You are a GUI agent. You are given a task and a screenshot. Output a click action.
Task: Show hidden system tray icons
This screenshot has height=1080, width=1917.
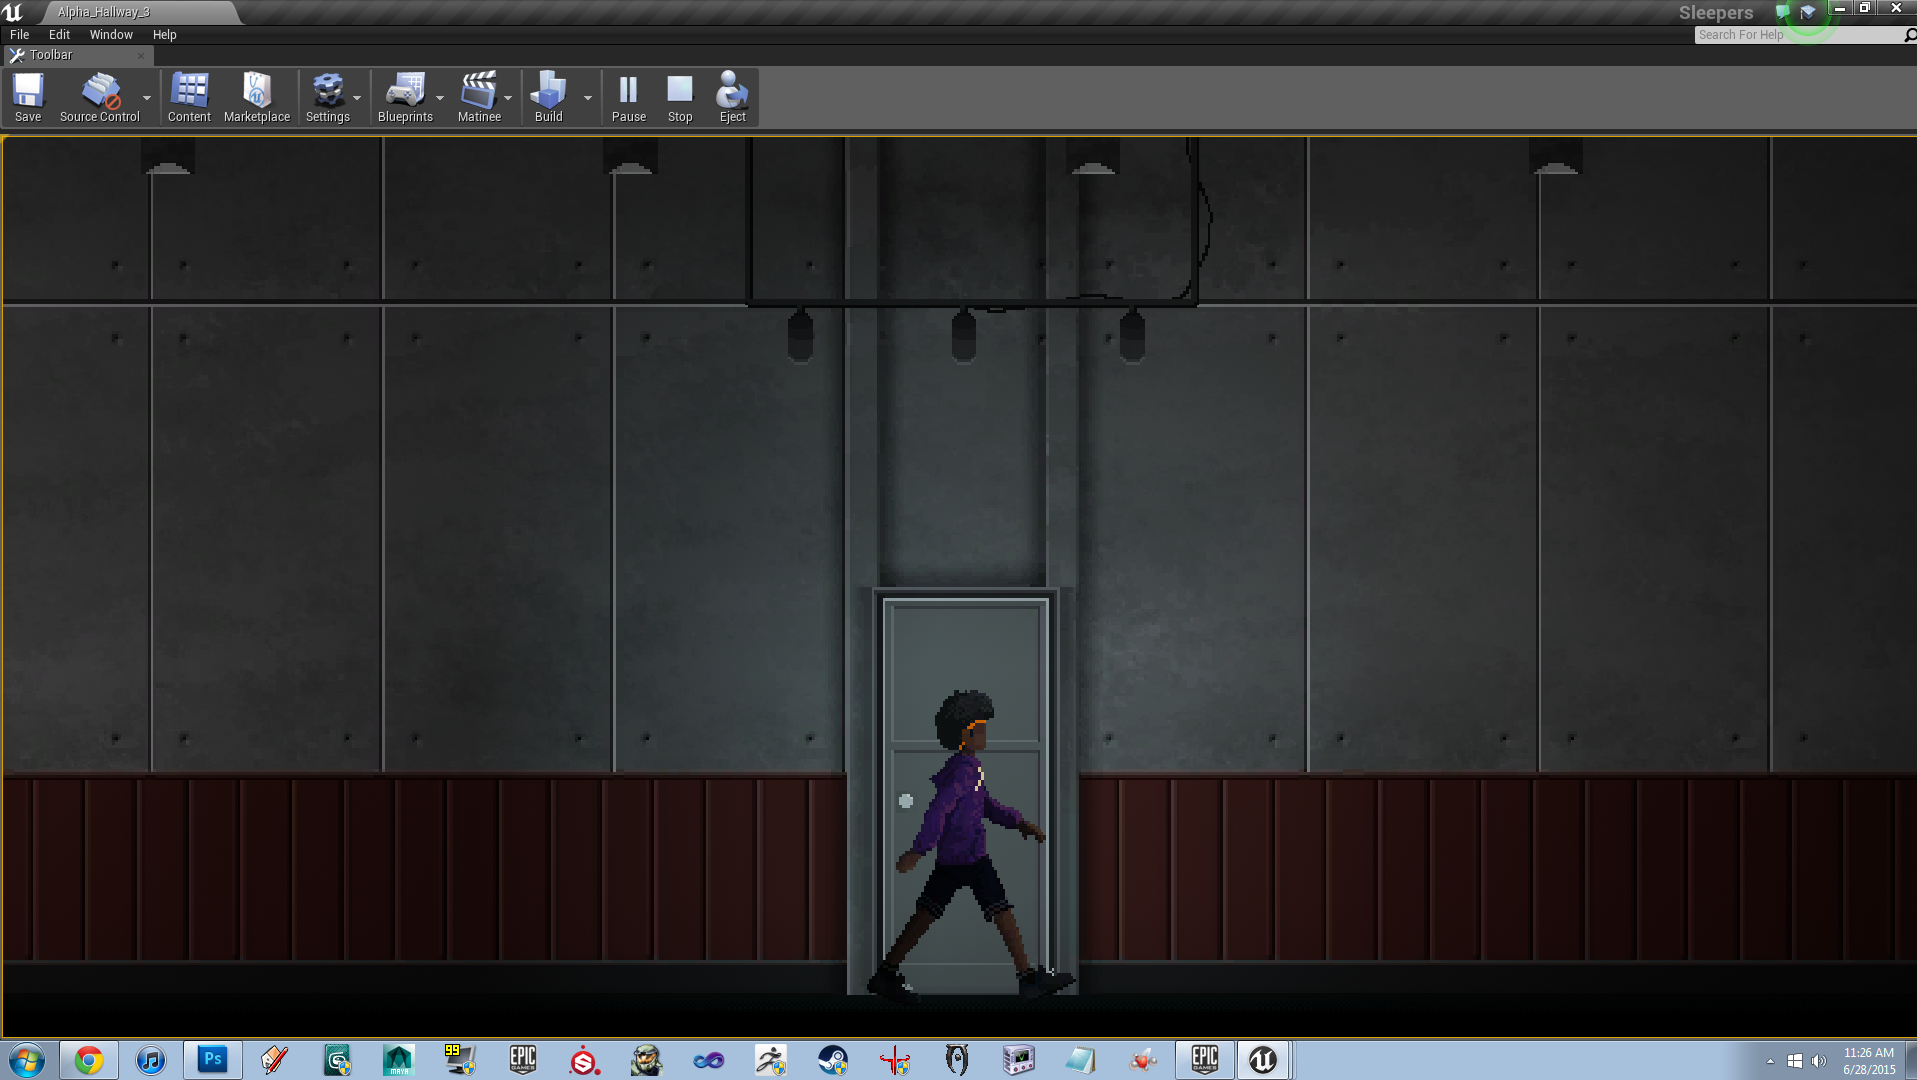[1770, 1061]
